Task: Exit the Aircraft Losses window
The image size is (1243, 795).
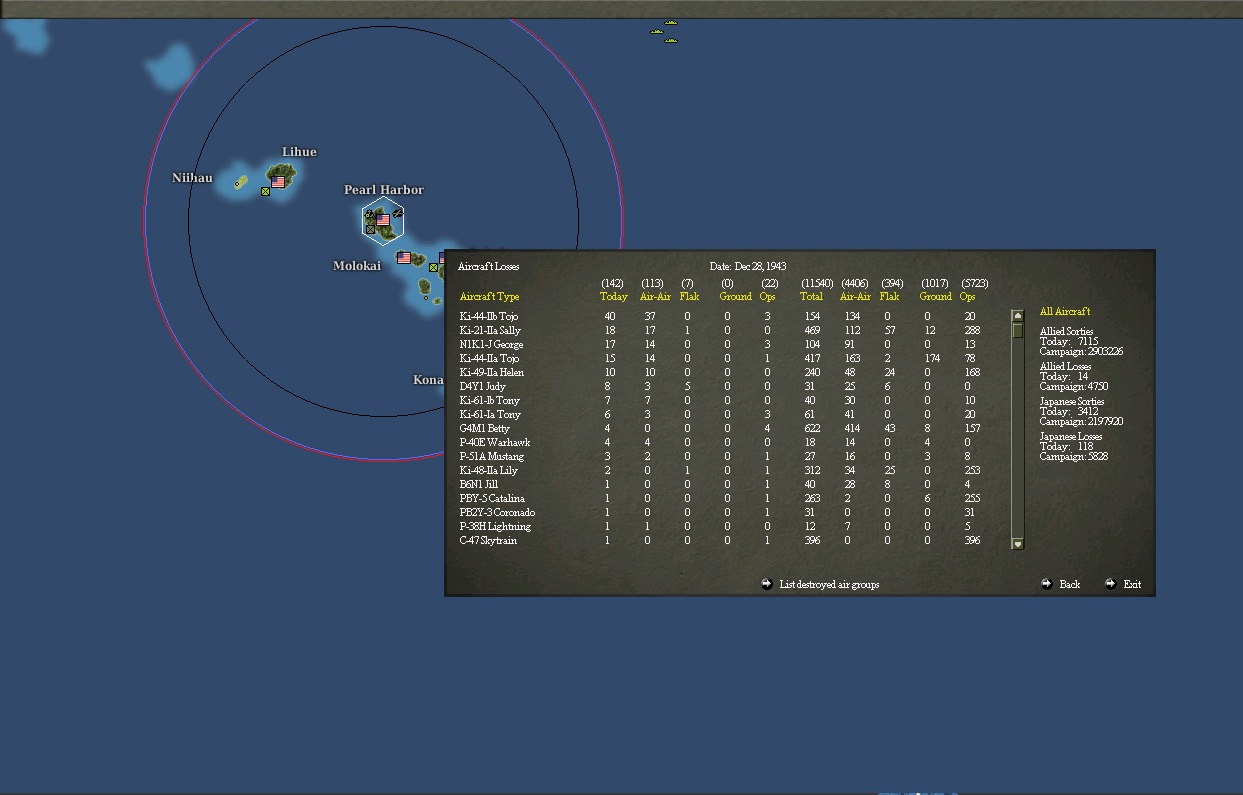Action: tap(1132, 584)
